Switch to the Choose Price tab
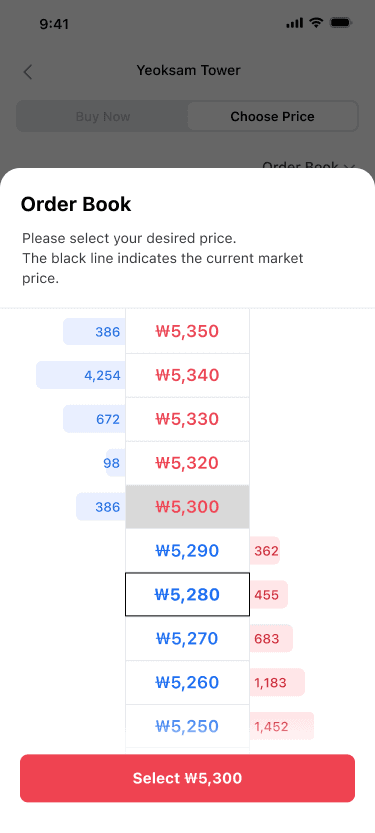The width and height of the screenshot is (375, 833). (272, 116)
